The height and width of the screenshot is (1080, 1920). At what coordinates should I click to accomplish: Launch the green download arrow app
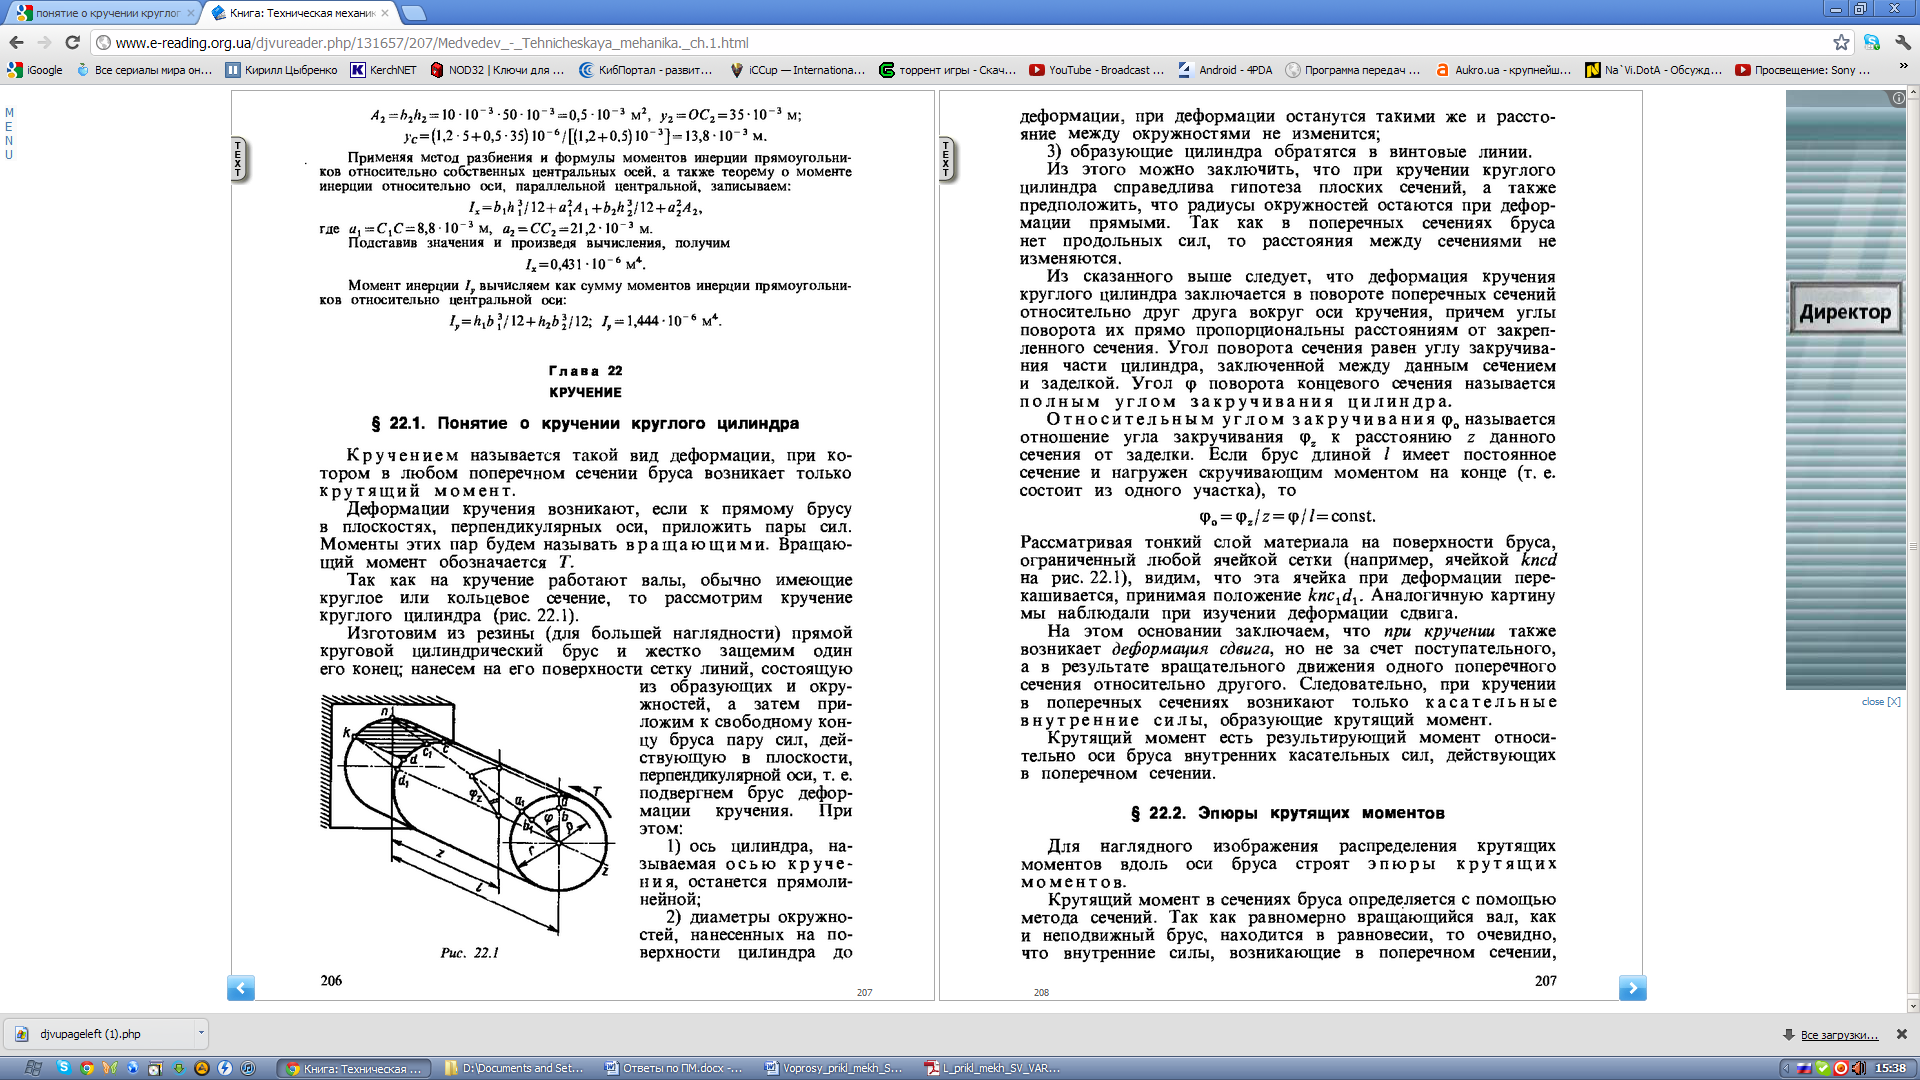point(179,1067)
